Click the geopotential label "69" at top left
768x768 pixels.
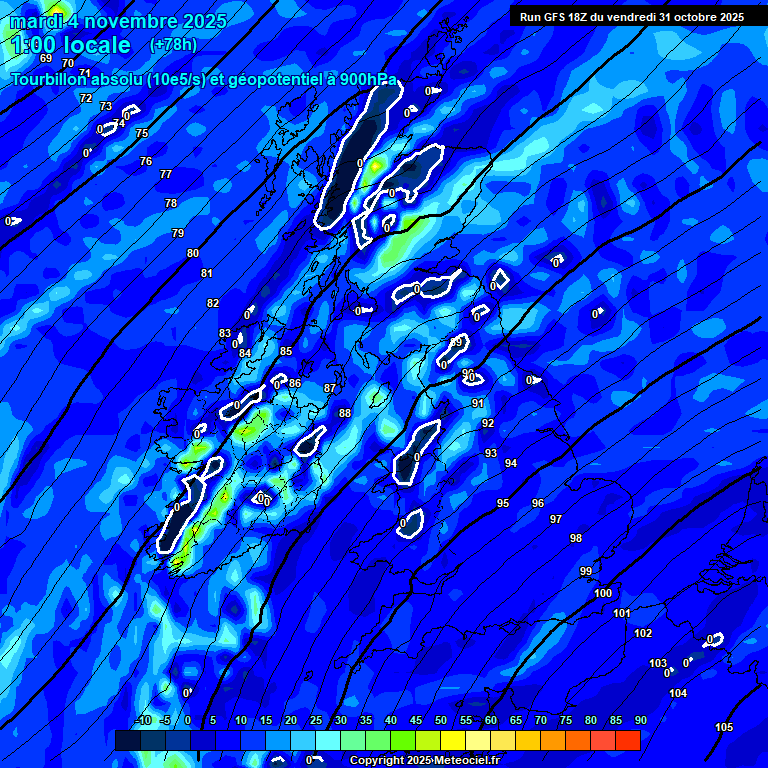point(46,59)
